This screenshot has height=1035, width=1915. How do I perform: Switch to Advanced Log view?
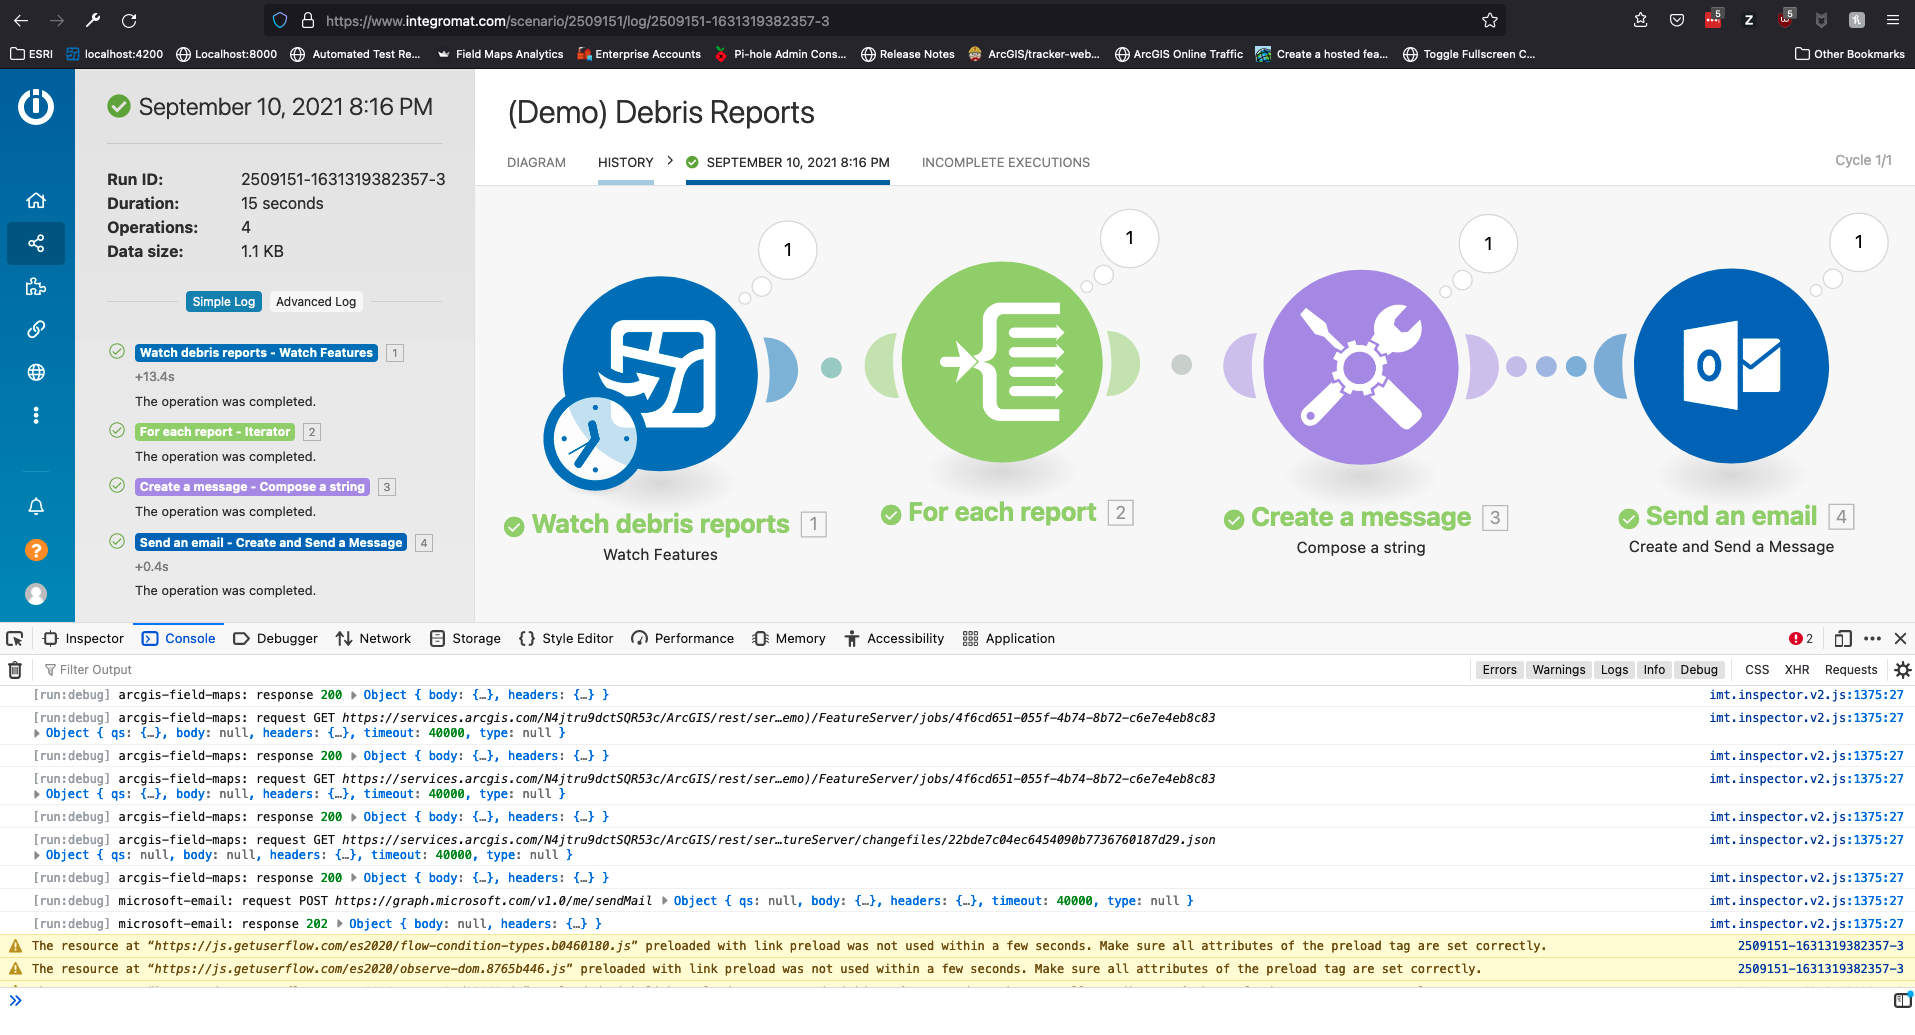[x=315, y=301]
